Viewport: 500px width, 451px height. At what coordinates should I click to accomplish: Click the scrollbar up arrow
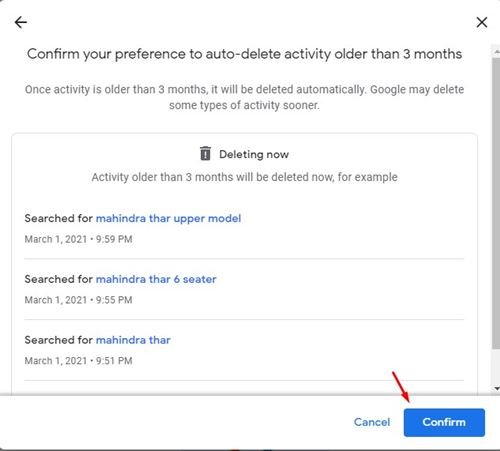(496, 51)
